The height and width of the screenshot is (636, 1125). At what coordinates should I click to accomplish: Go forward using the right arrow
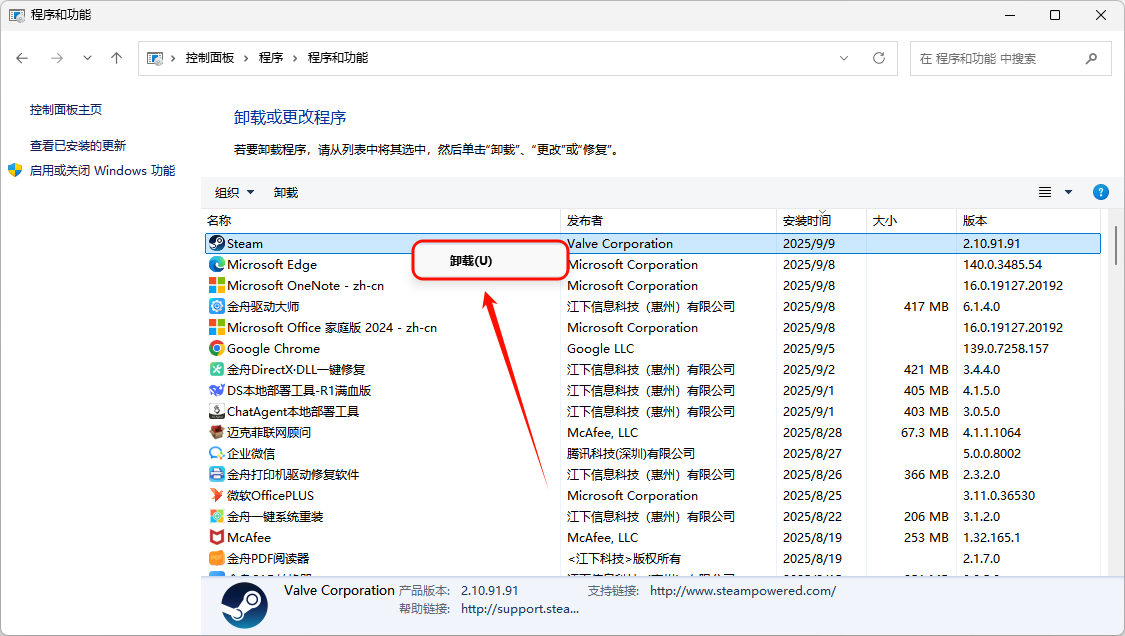pyautogui.click(x=57, y=58)
